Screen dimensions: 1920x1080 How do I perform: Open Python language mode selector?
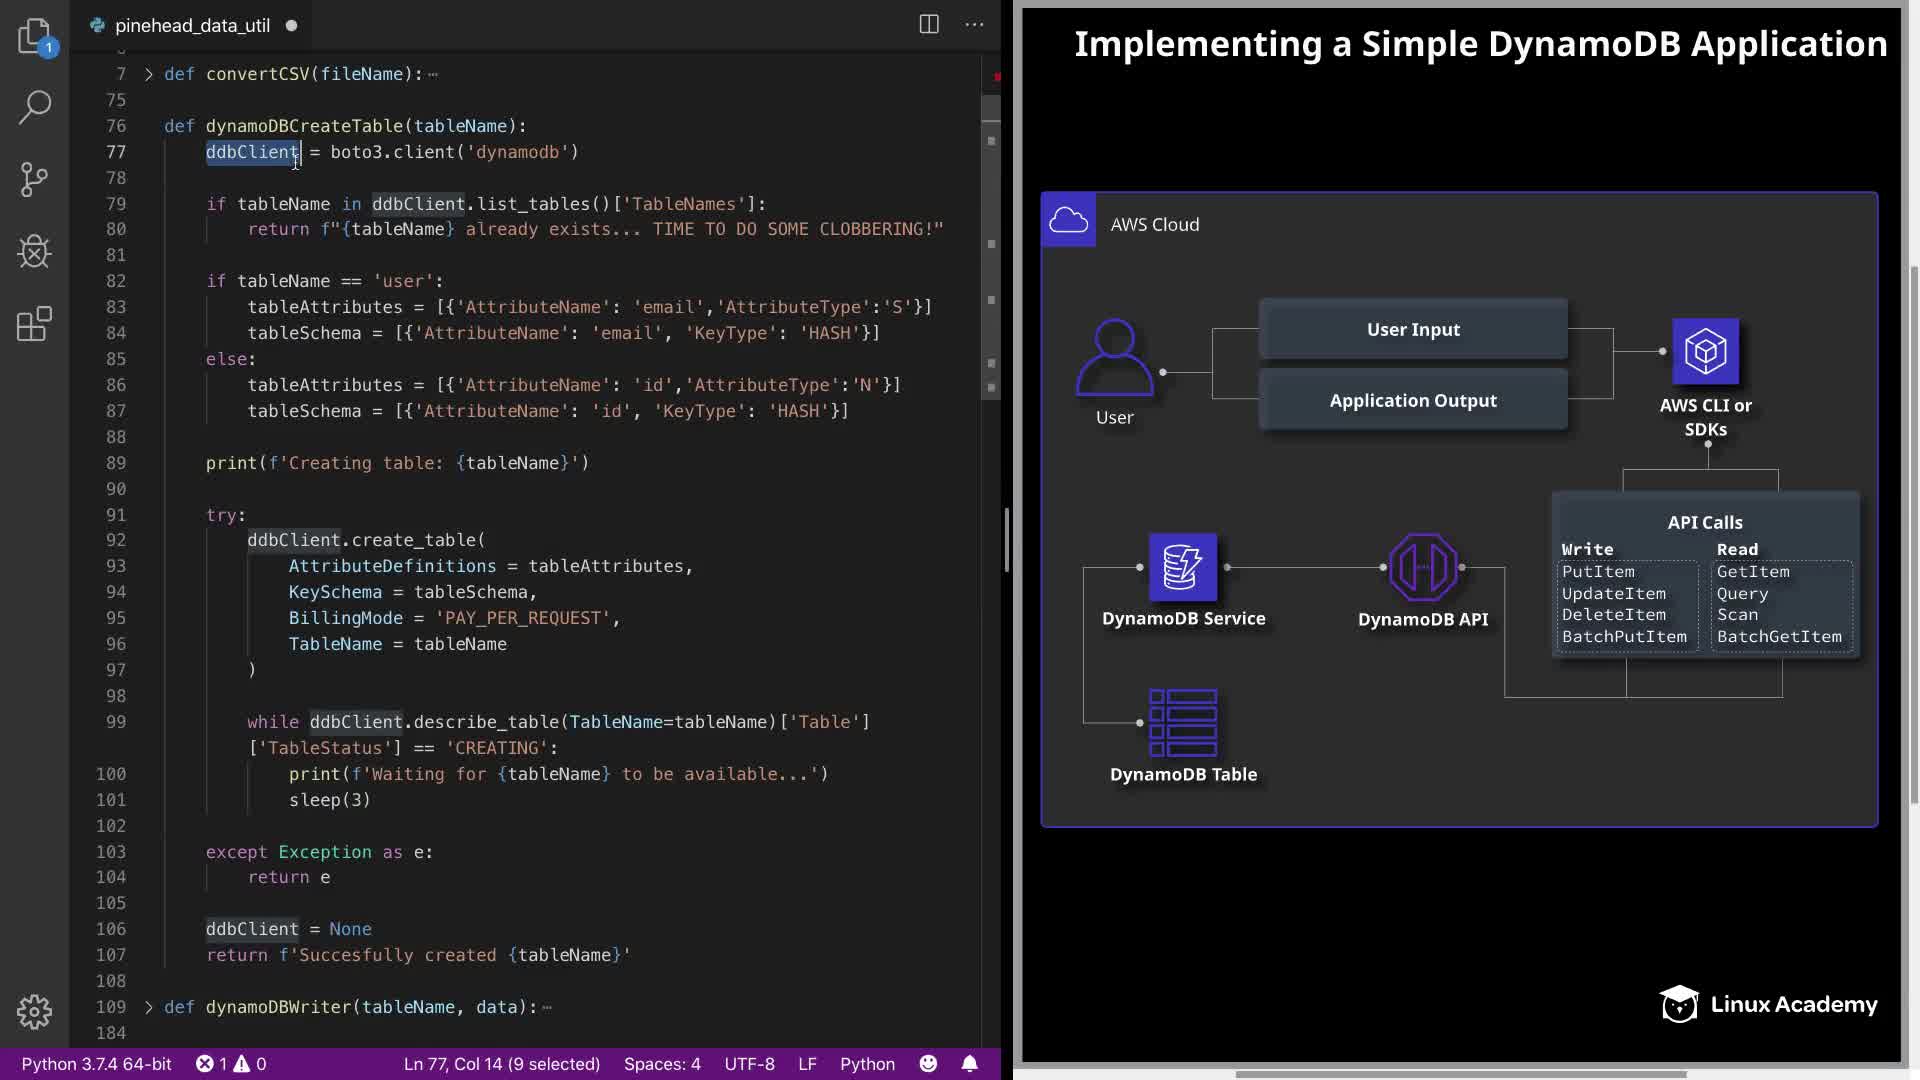coord(866,1063)
